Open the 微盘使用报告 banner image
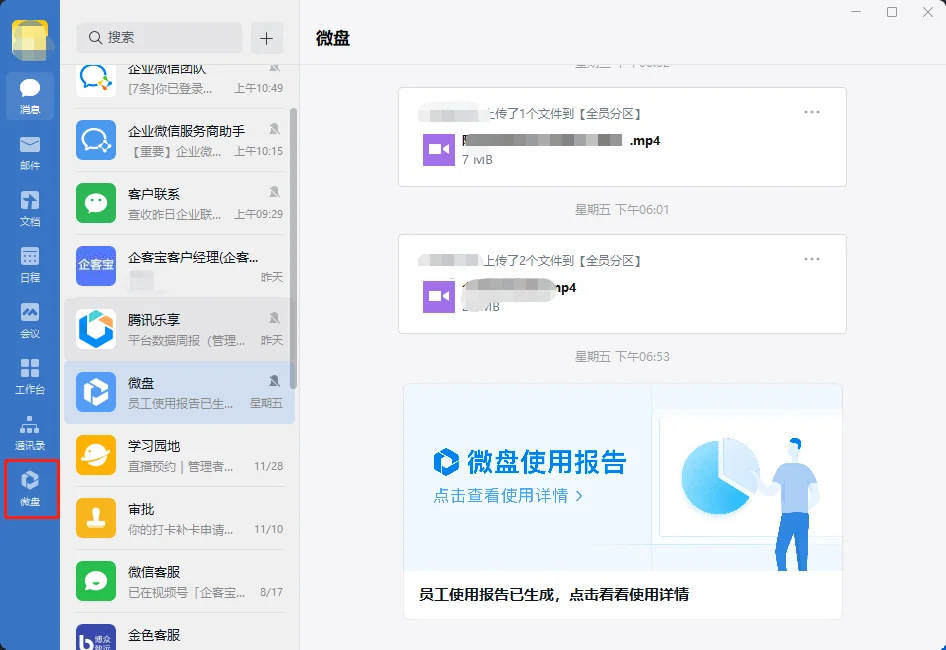Image resolution: width=946 pixels, height=650 pixels. pyautogui.click(x=623, y=477)
